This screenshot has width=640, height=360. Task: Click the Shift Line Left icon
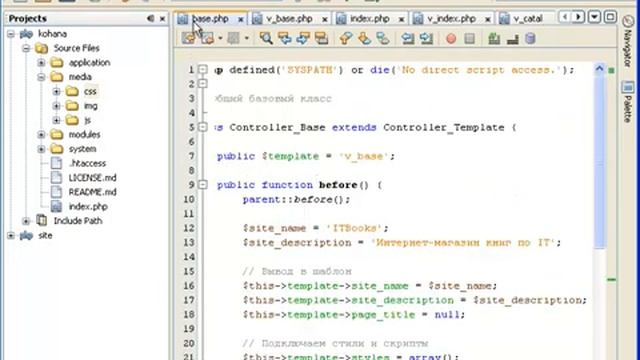(x=407, y=38)
